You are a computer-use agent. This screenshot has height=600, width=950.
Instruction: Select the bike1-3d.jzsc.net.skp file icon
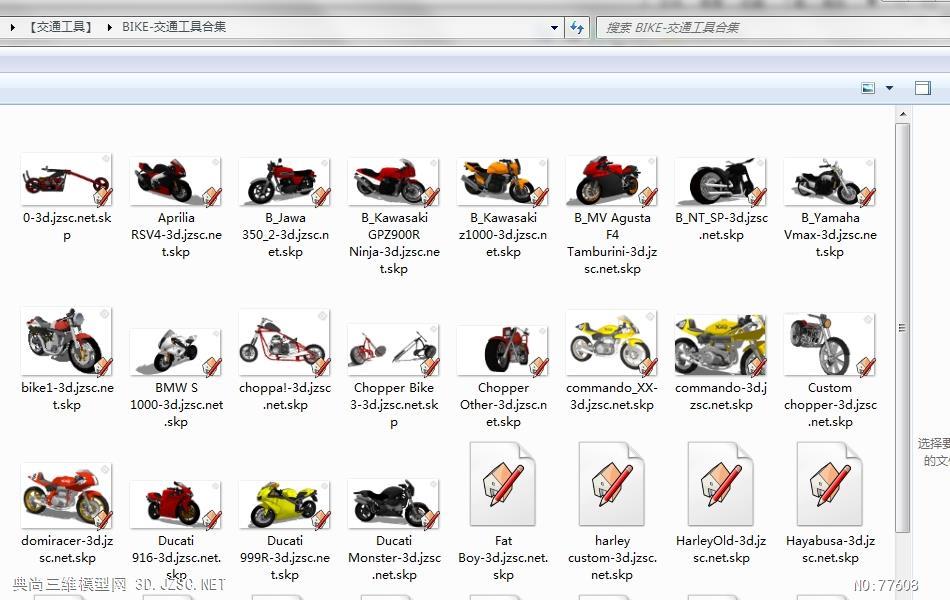coord(67,341)
